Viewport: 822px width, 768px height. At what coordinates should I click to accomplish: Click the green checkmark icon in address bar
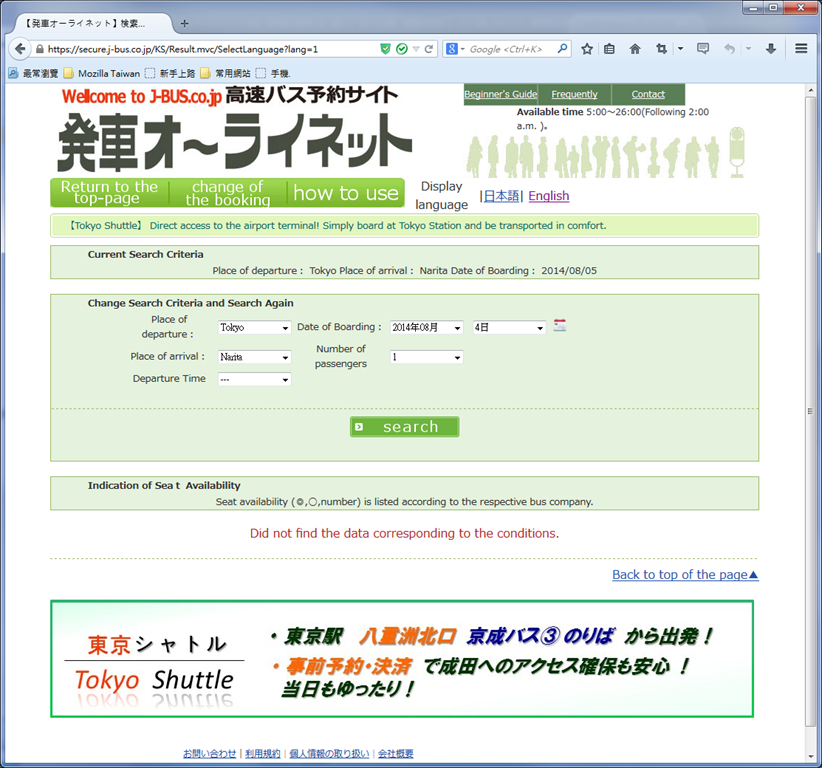402,49
